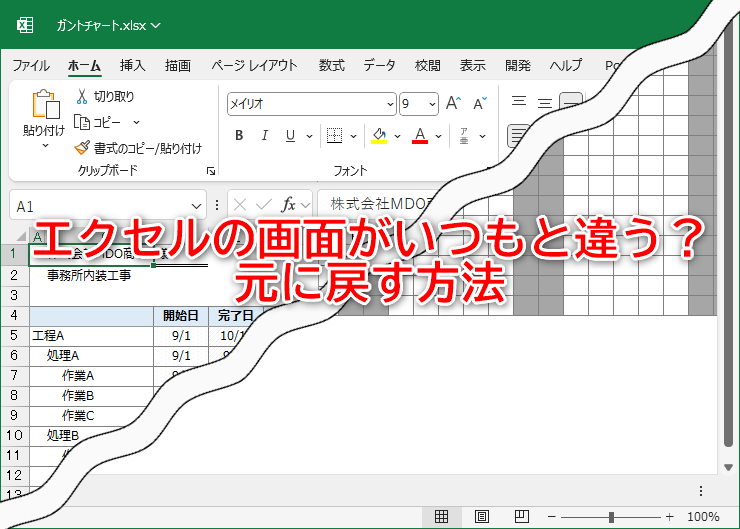The image size is (740, 529).
Task: Click the fx insert function icon
Action: tap(288, 205)
